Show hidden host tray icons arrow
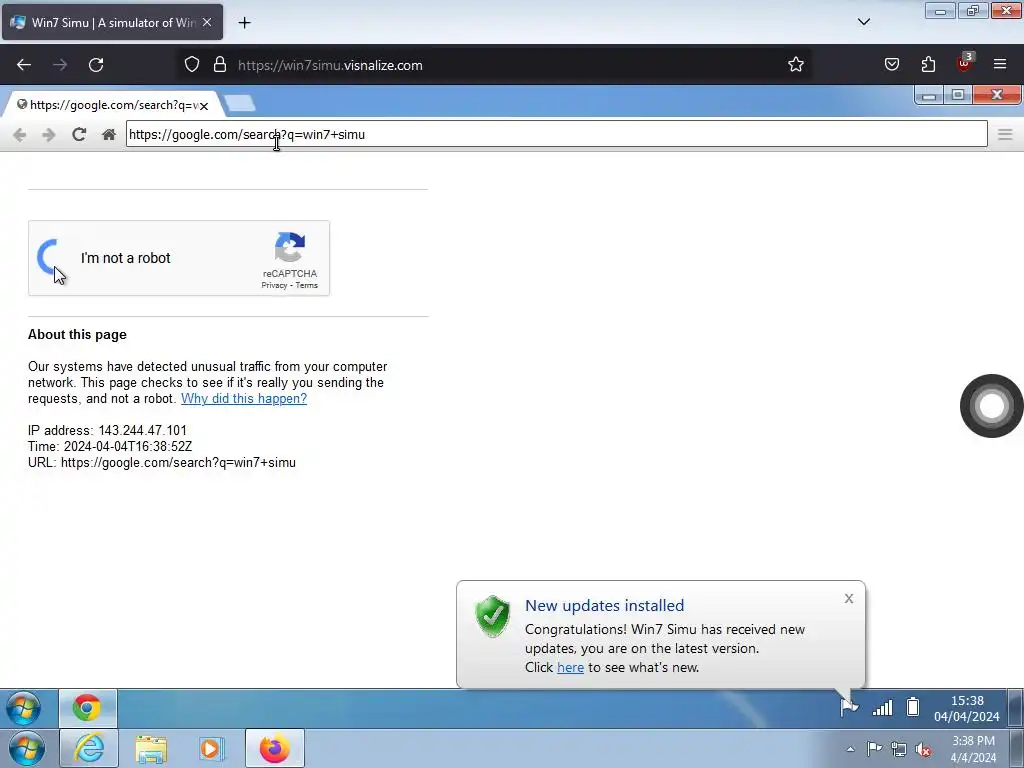 [x=850, y=749]
